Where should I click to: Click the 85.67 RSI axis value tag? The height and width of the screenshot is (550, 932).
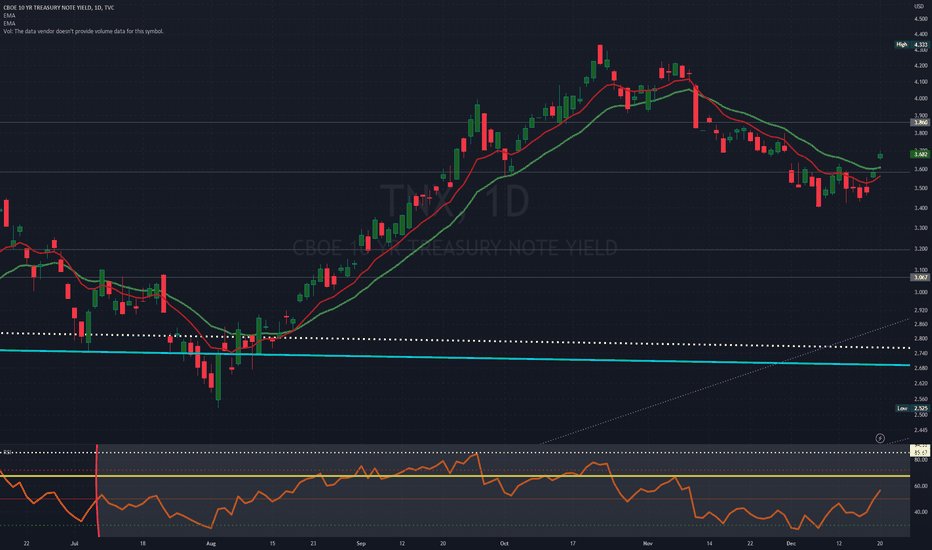click(x=921, y=452)
